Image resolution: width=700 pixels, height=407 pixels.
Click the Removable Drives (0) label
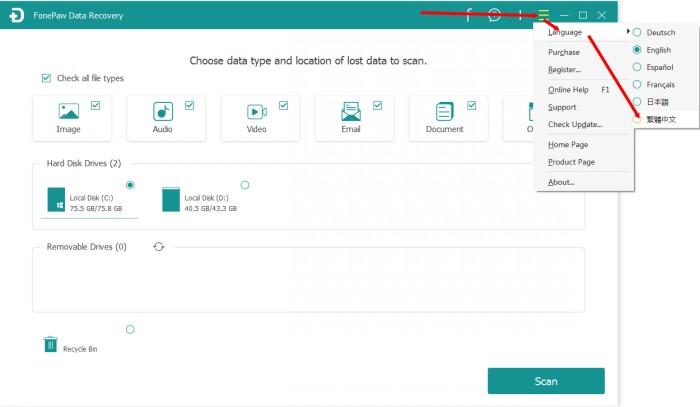87,247
